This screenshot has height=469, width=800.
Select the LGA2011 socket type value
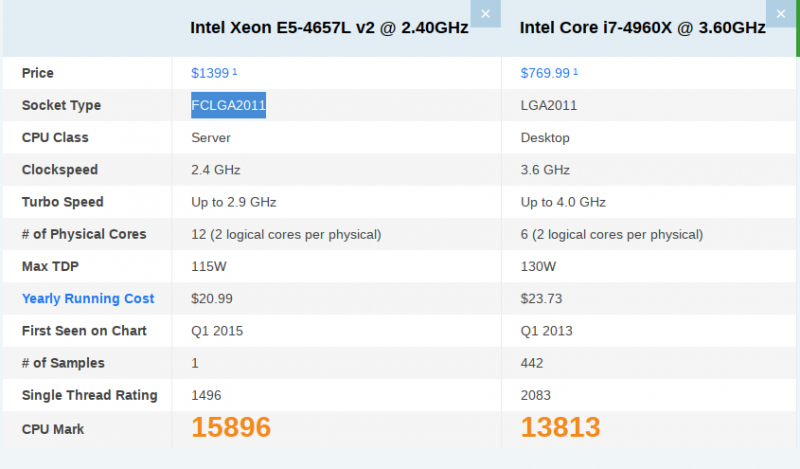coord(548,106)
